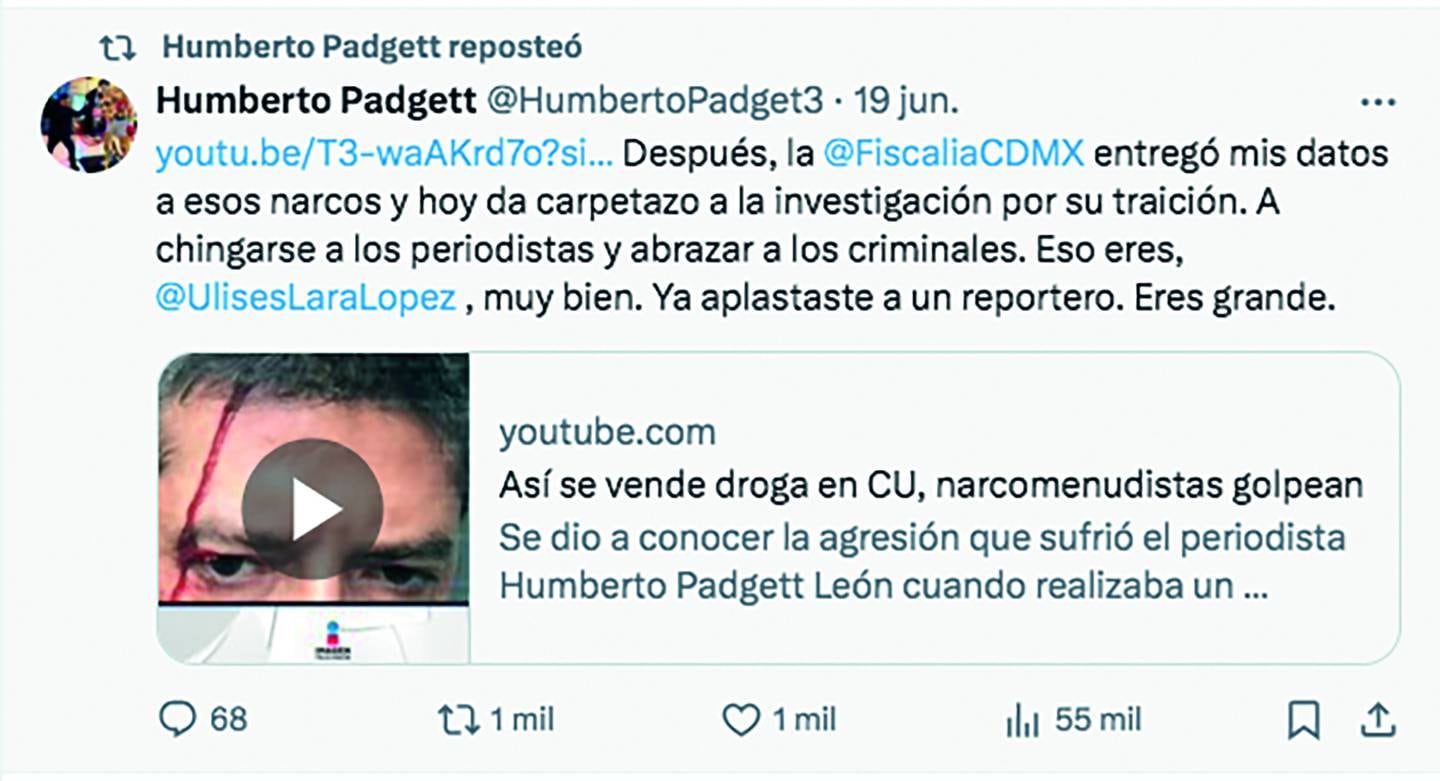Open Humberto Padgett's profile avatar
Screen dimensions: 1440x781
88,125
